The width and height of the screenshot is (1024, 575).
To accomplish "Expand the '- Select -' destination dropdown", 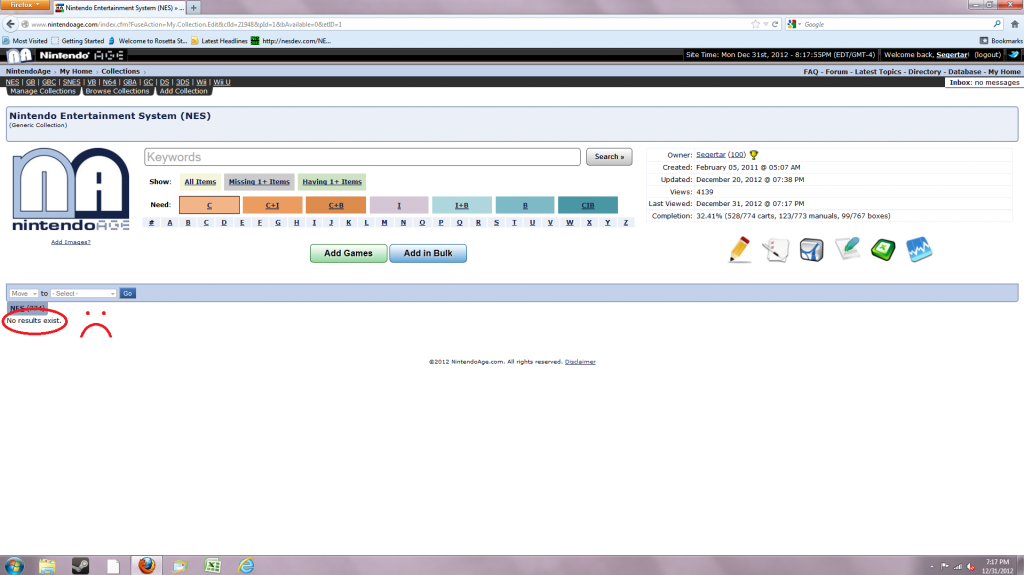I will click(84, 293).
